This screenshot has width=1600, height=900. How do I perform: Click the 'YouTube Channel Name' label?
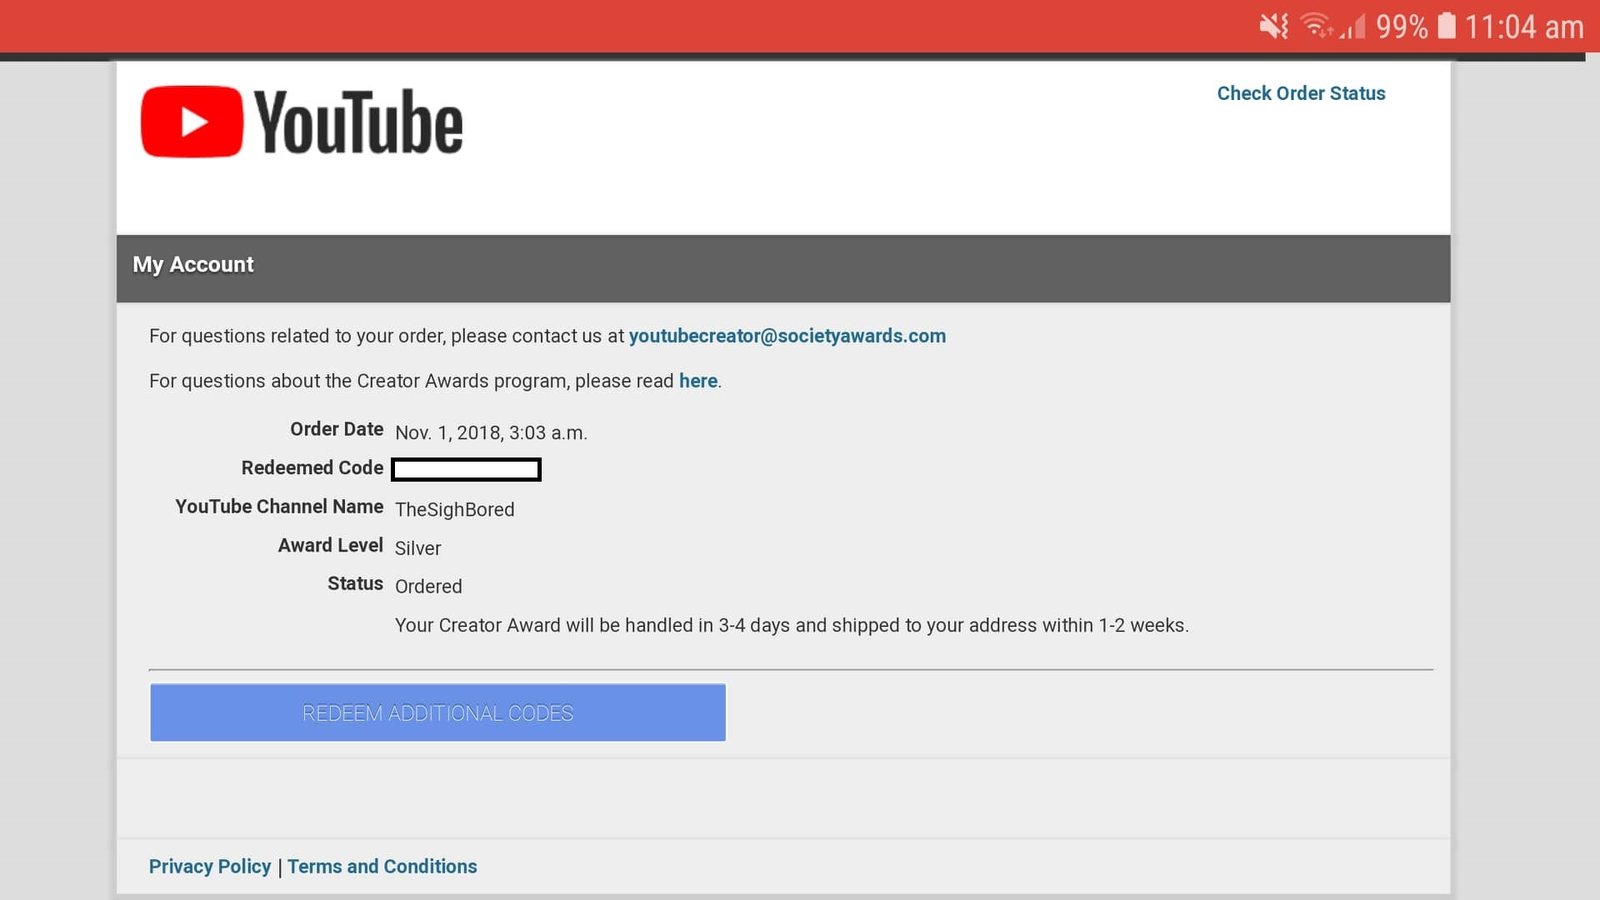click(x=279, y=507)
